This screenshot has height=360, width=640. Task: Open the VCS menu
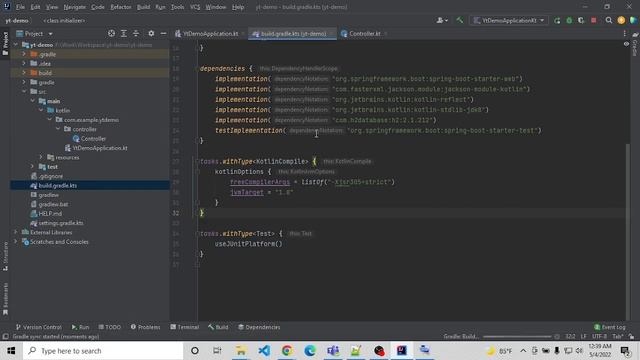click(x=195, y=7)
